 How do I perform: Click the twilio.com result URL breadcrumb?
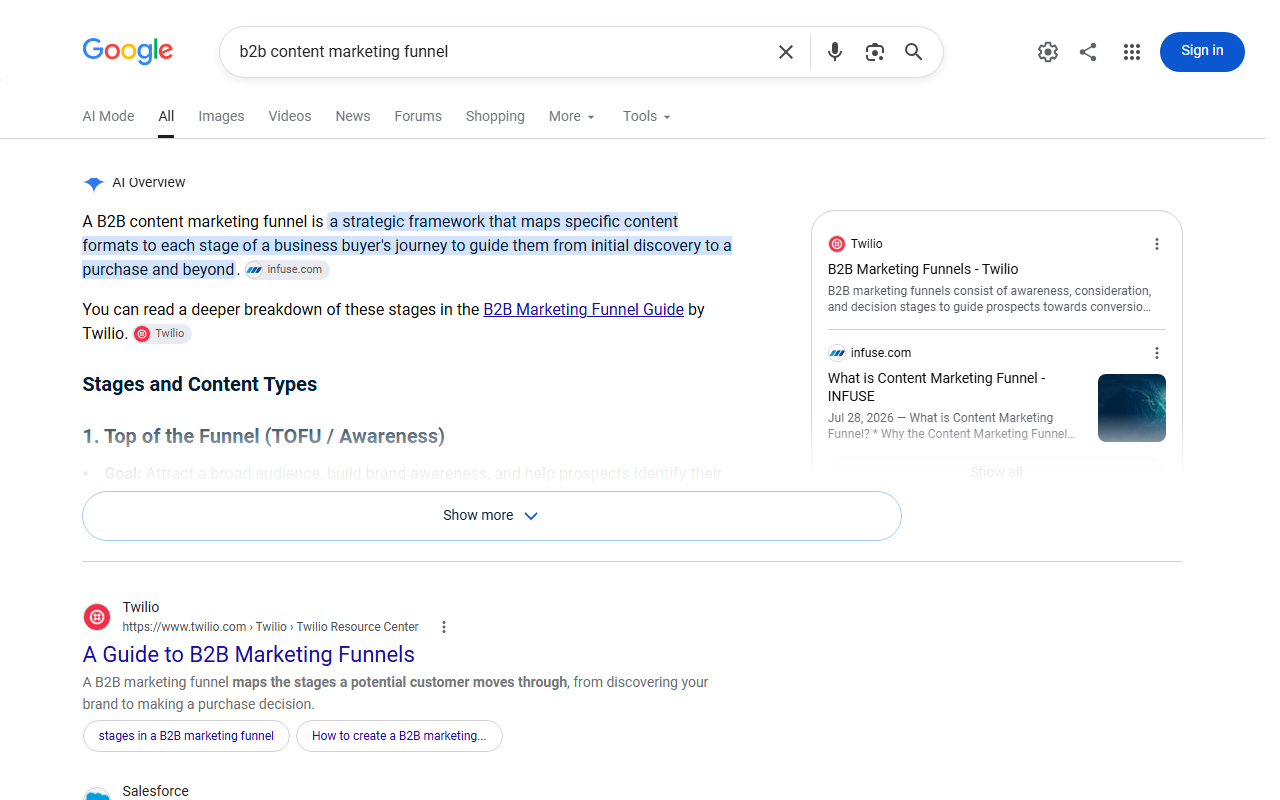pyautogui.click(x=270, y=627)
